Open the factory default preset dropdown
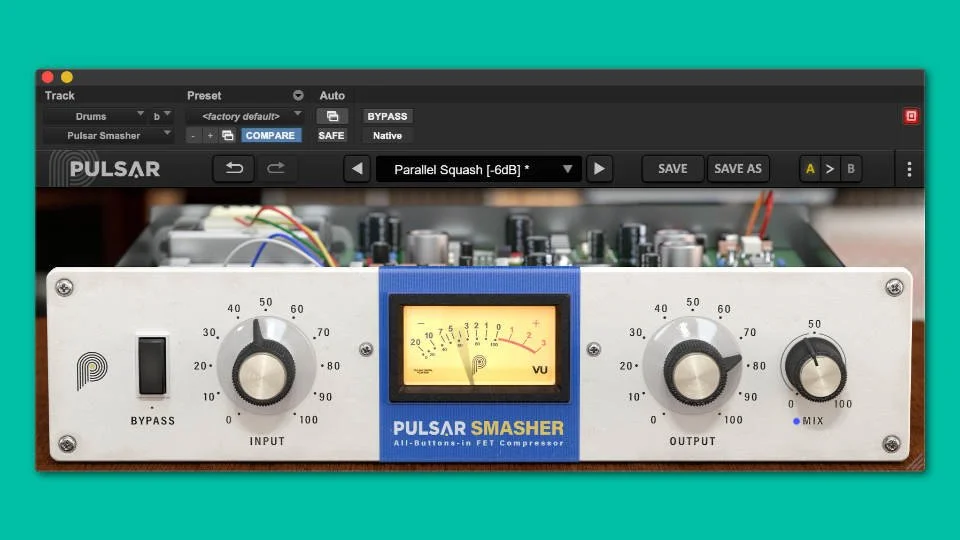This screenshot has width=960, height=540. (245, 116)
